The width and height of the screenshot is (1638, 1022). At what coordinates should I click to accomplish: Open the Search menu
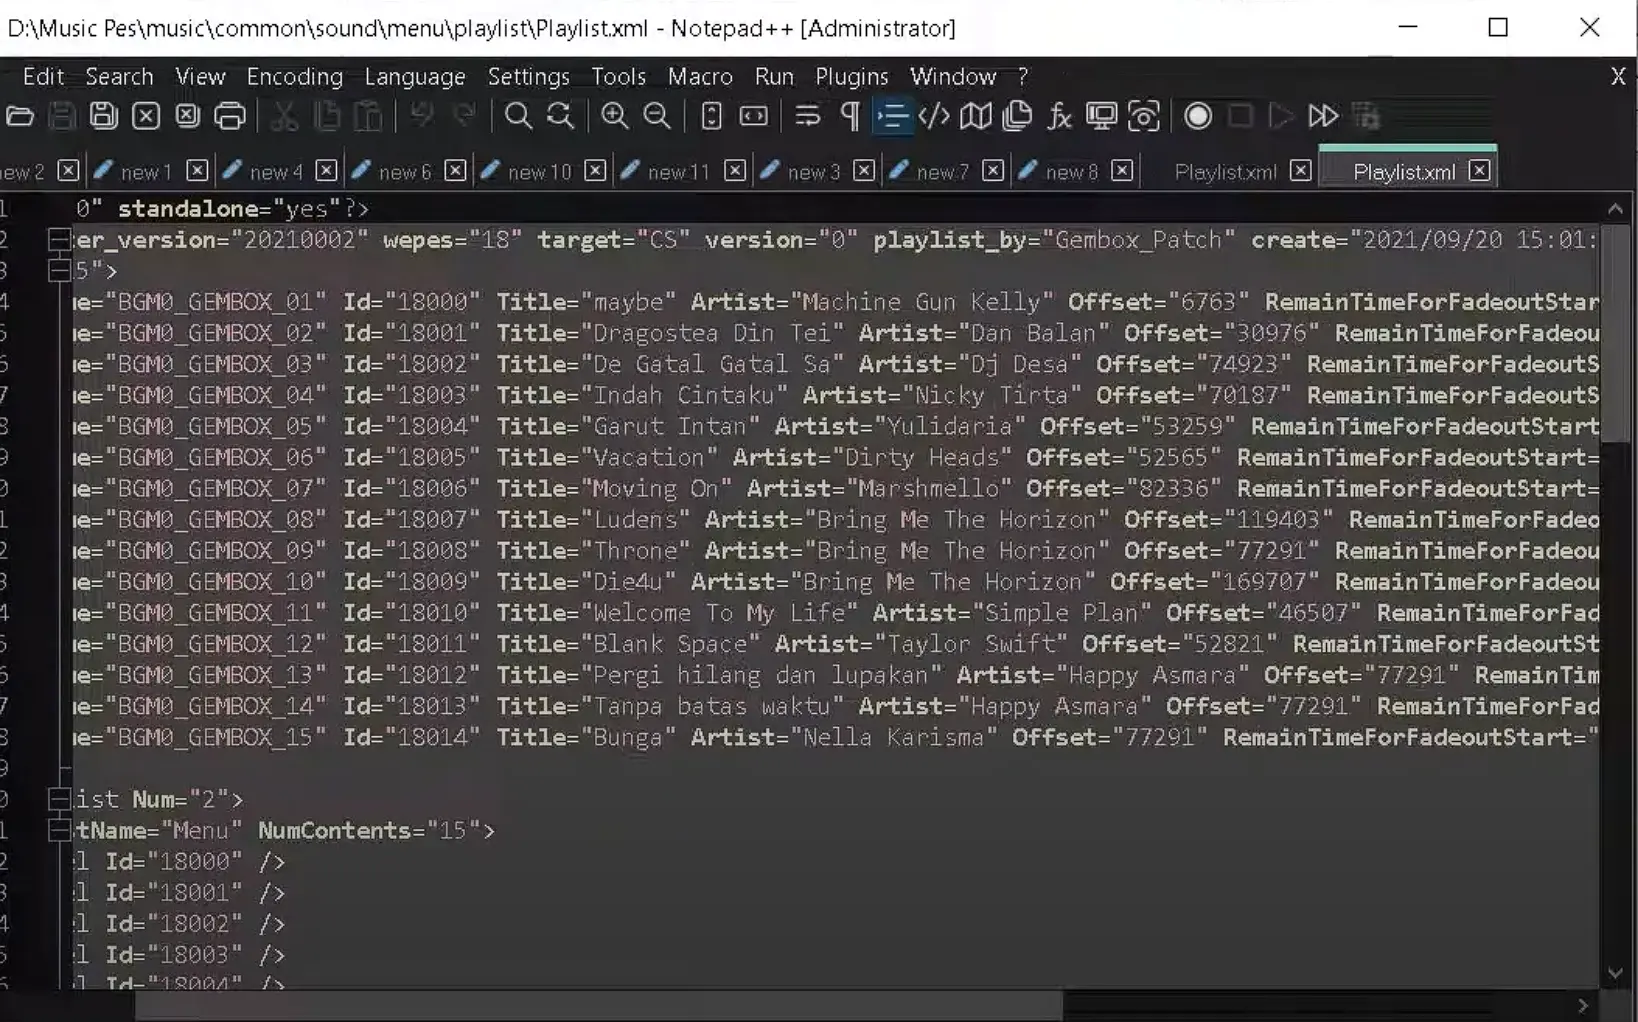point(119,77)
